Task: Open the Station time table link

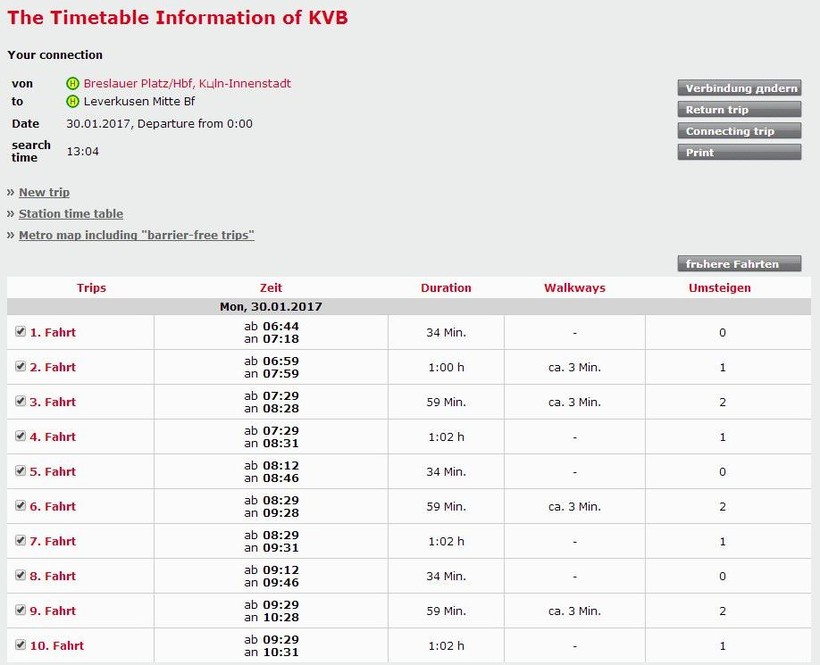Action: point(71,214)
